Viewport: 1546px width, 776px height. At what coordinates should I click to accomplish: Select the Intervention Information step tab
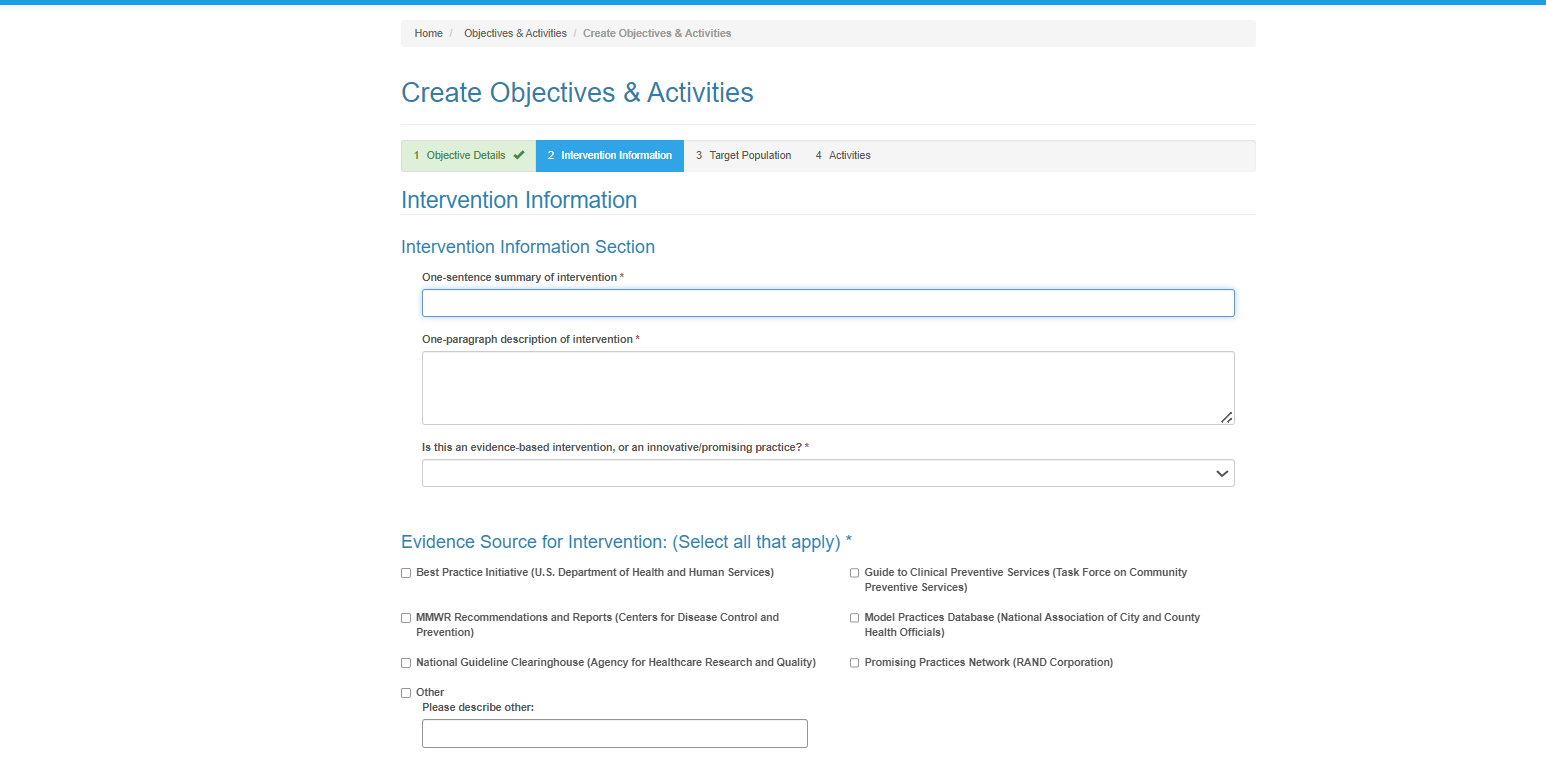pyautogui.click(x=610, y=155)
